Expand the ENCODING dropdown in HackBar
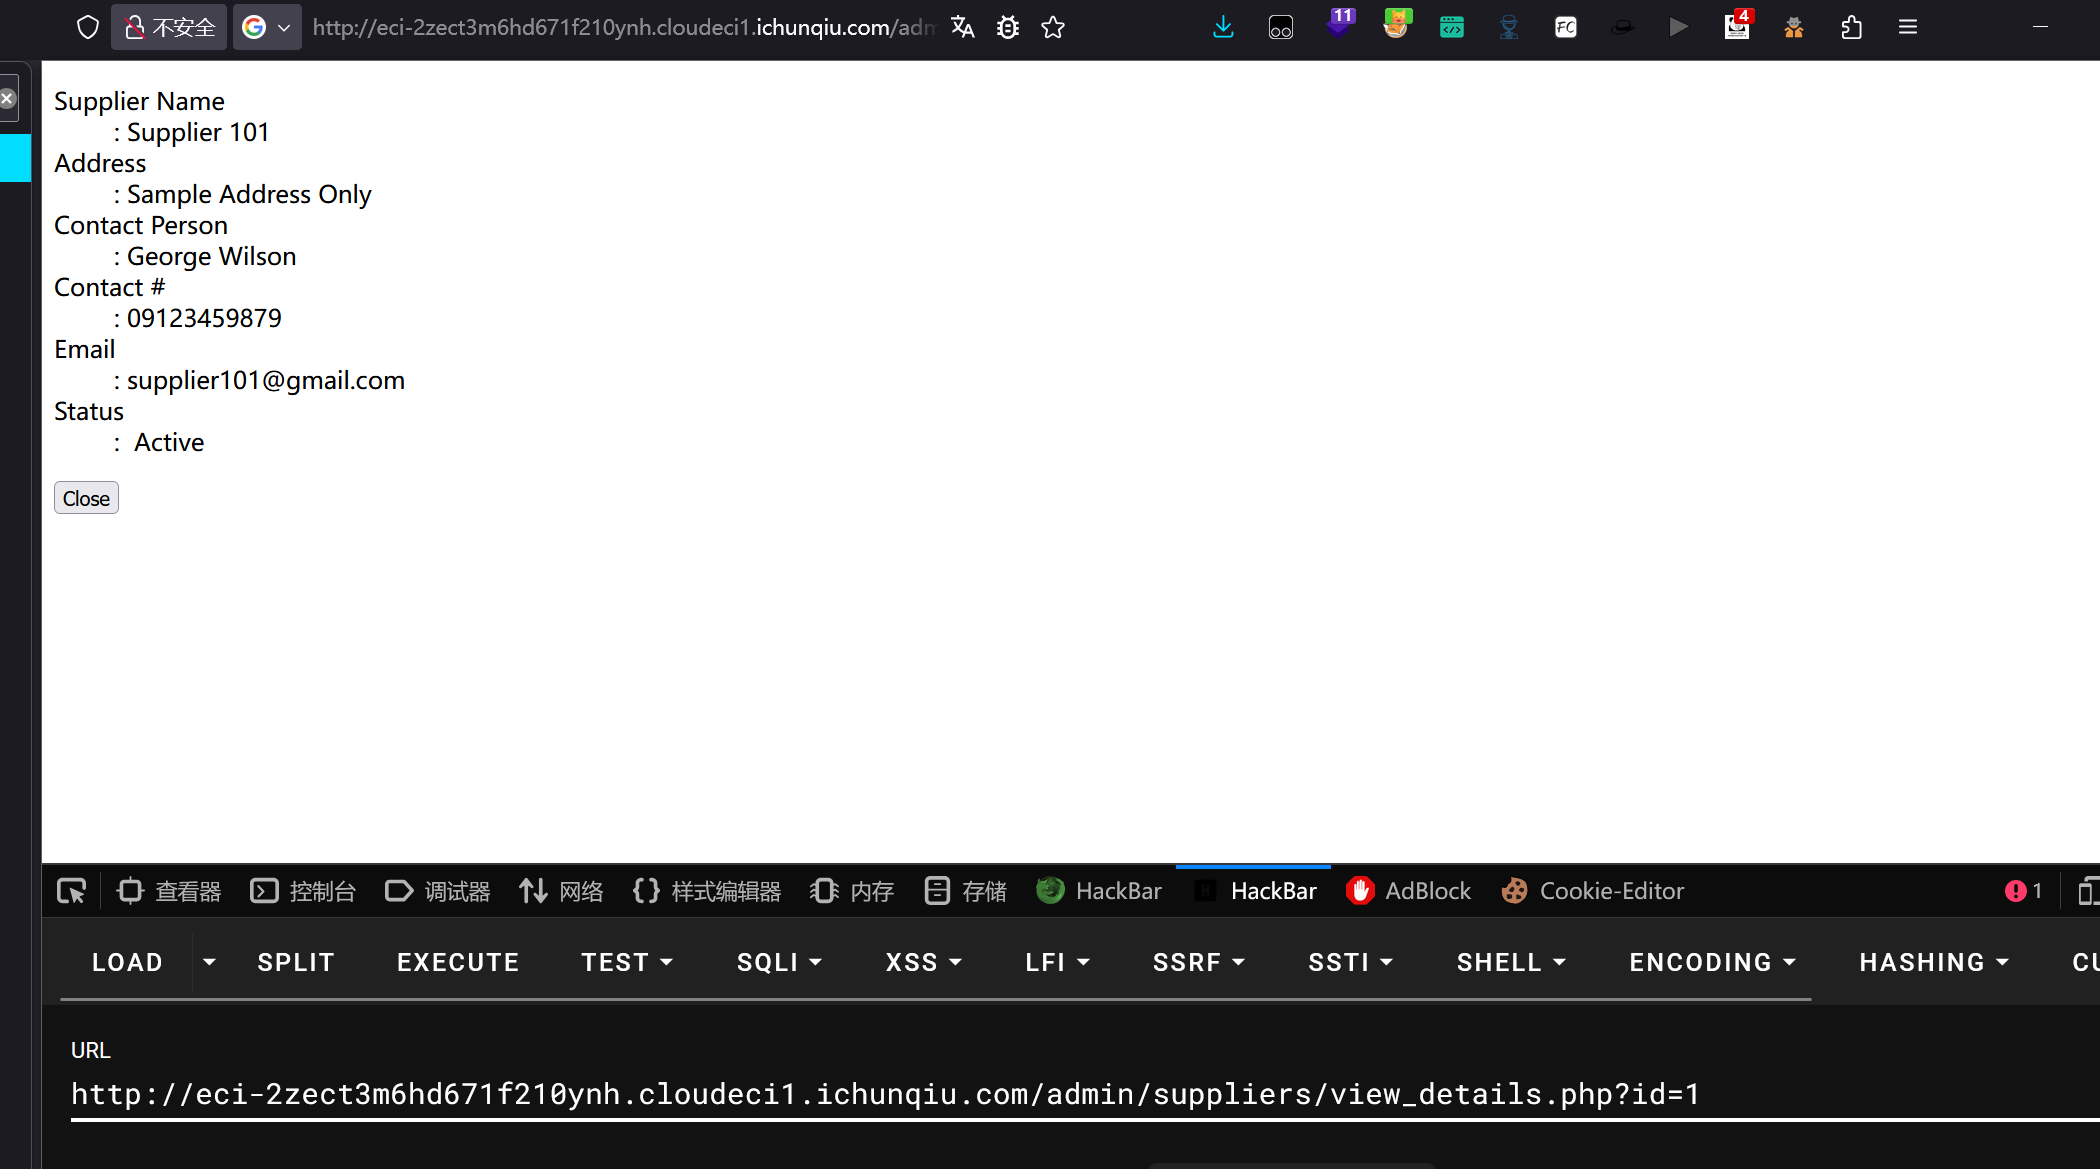This screenshot has width=2100, height=1169. pyautogui.click(x=1712, y=962)
